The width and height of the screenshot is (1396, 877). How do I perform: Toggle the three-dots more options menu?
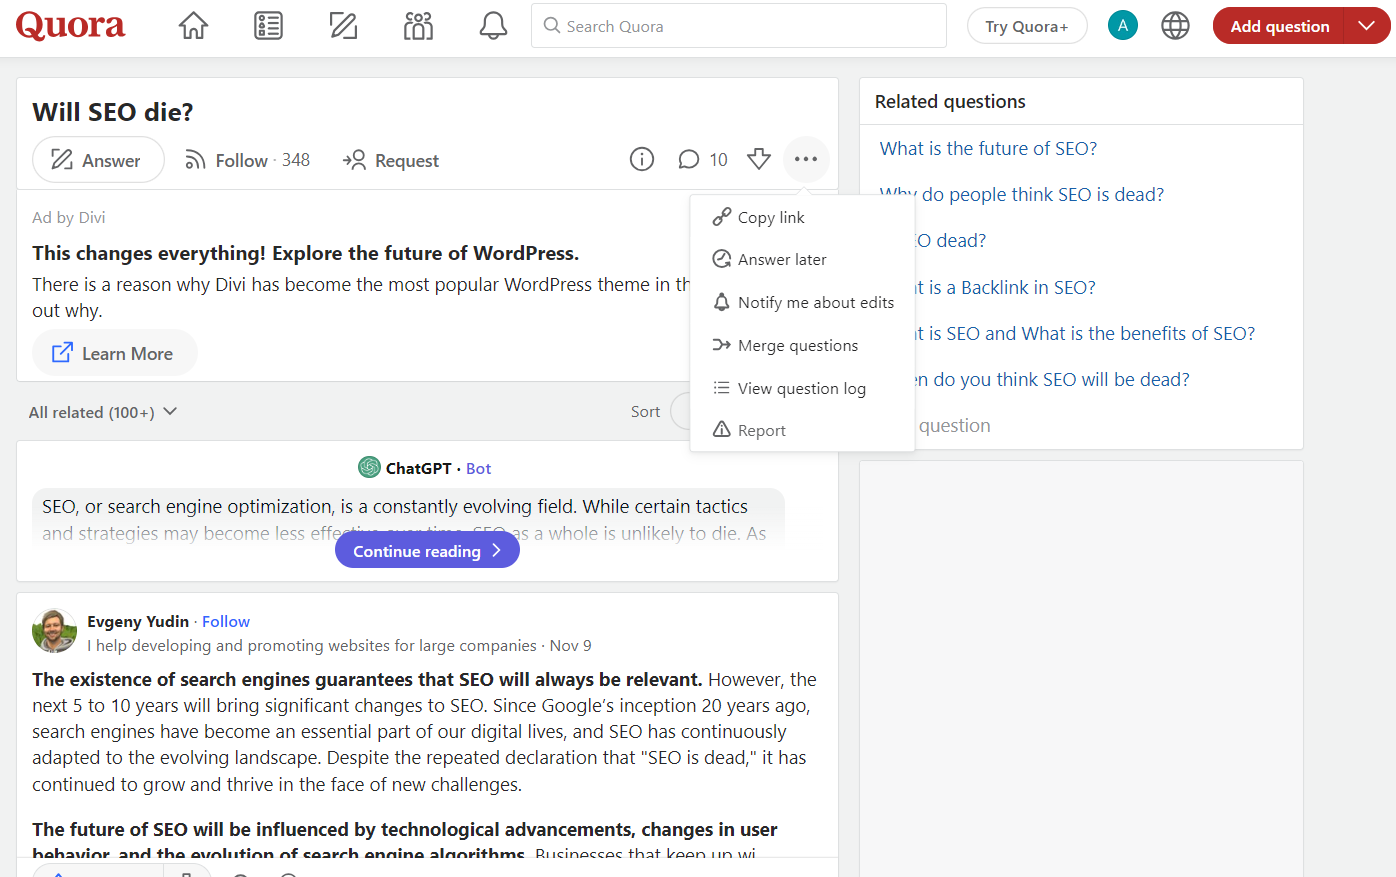(806, 160)
